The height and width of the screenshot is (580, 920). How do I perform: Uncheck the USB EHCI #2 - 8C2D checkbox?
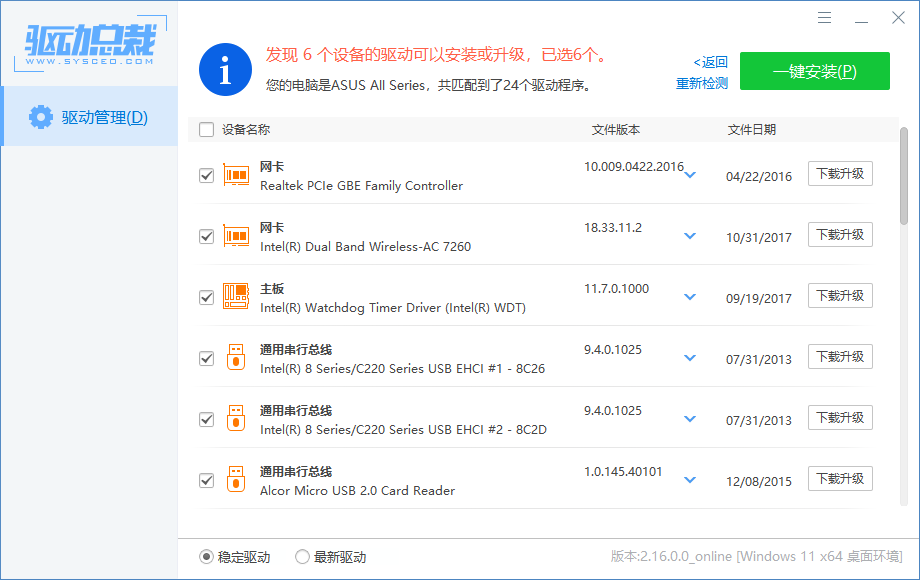coord(207,419)
